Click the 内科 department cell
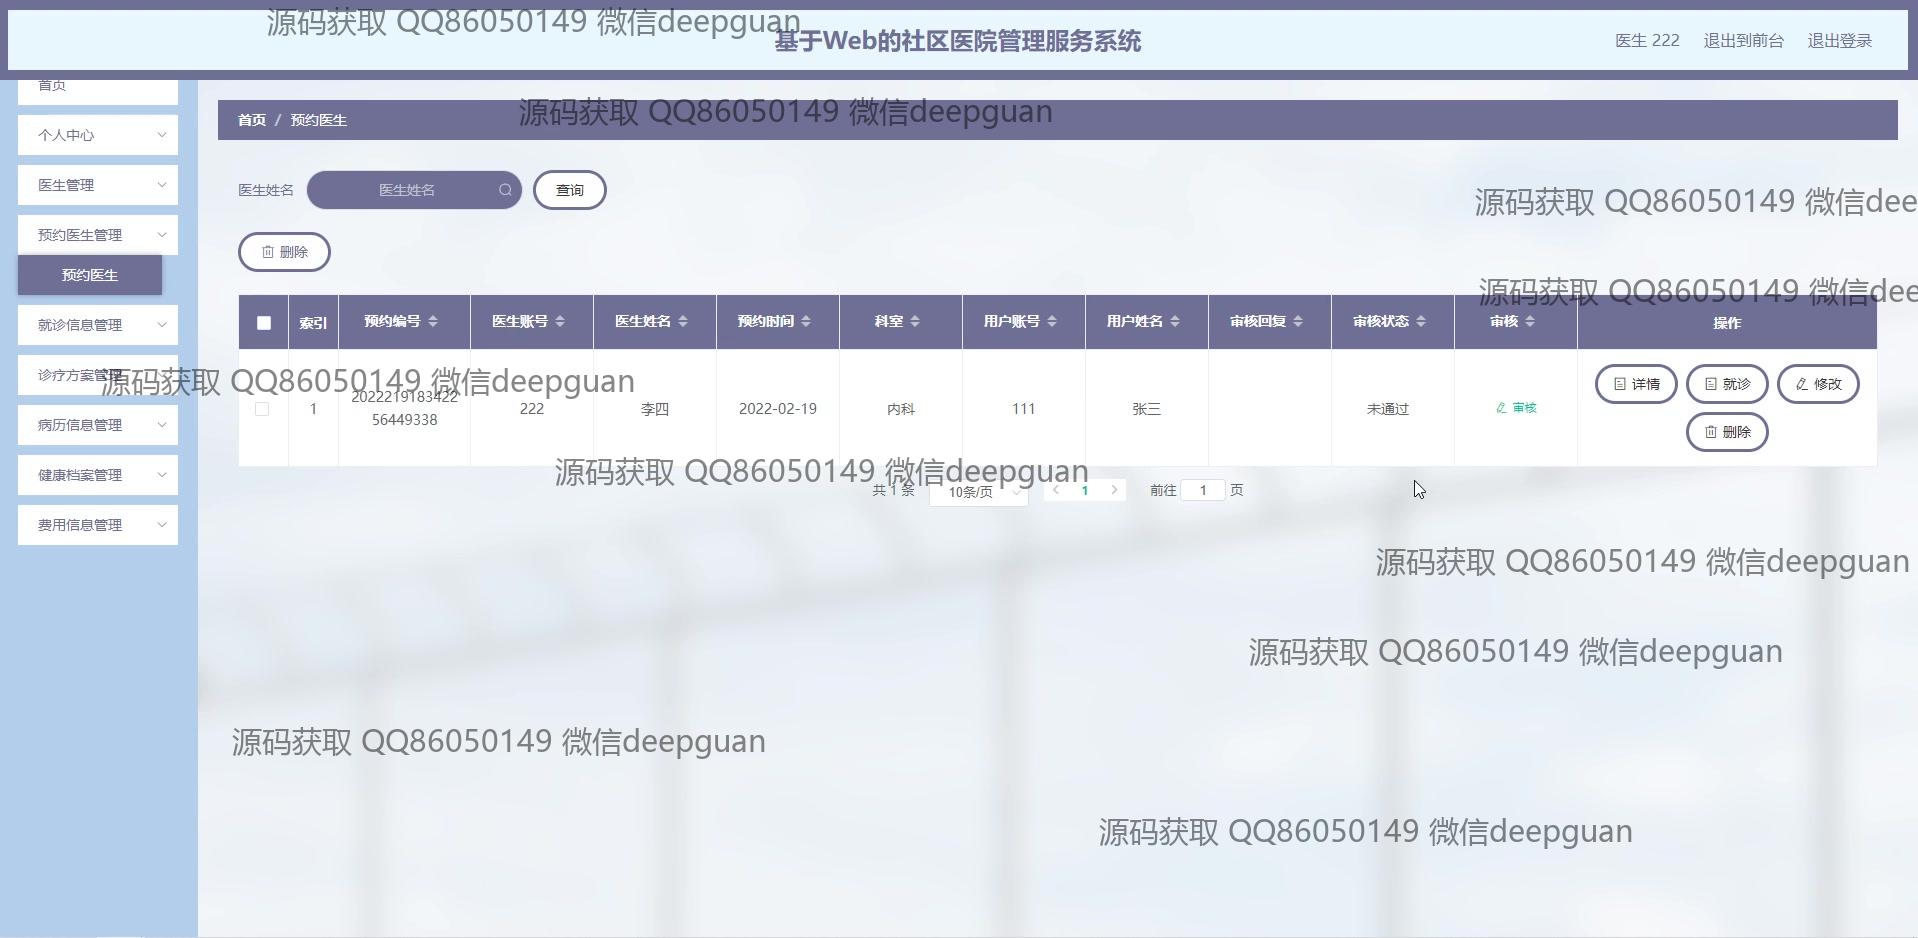 tap(901, 409)
